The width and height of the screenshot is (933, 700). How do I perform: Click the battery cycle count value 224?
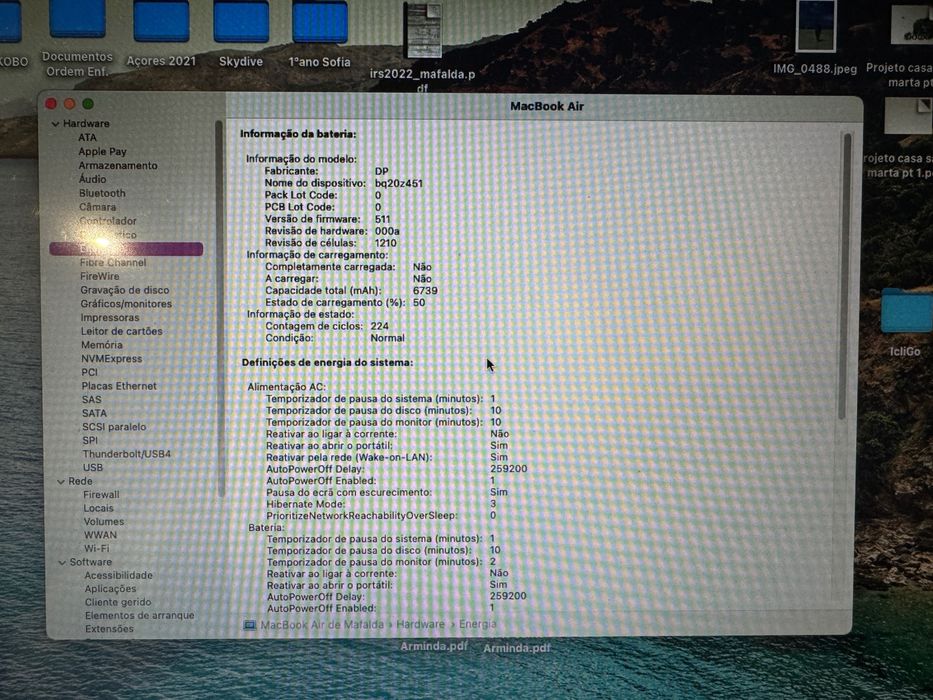tap(379, 326)
